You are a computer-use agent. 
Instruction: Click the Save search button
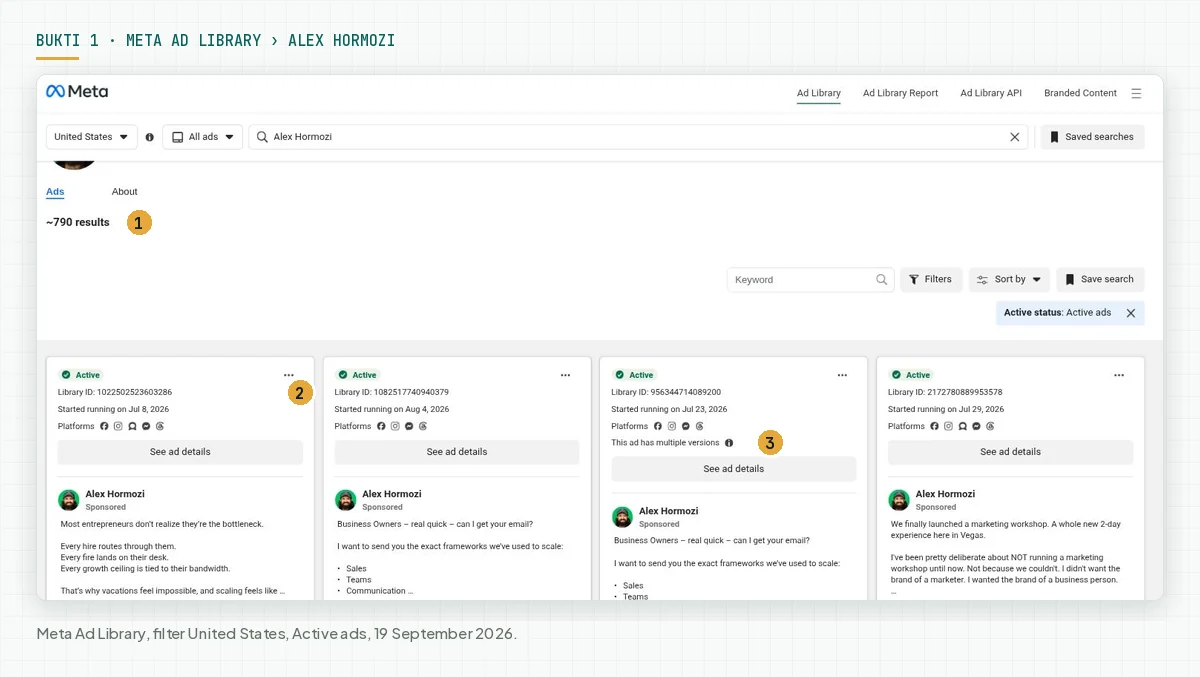(1100, 280)
